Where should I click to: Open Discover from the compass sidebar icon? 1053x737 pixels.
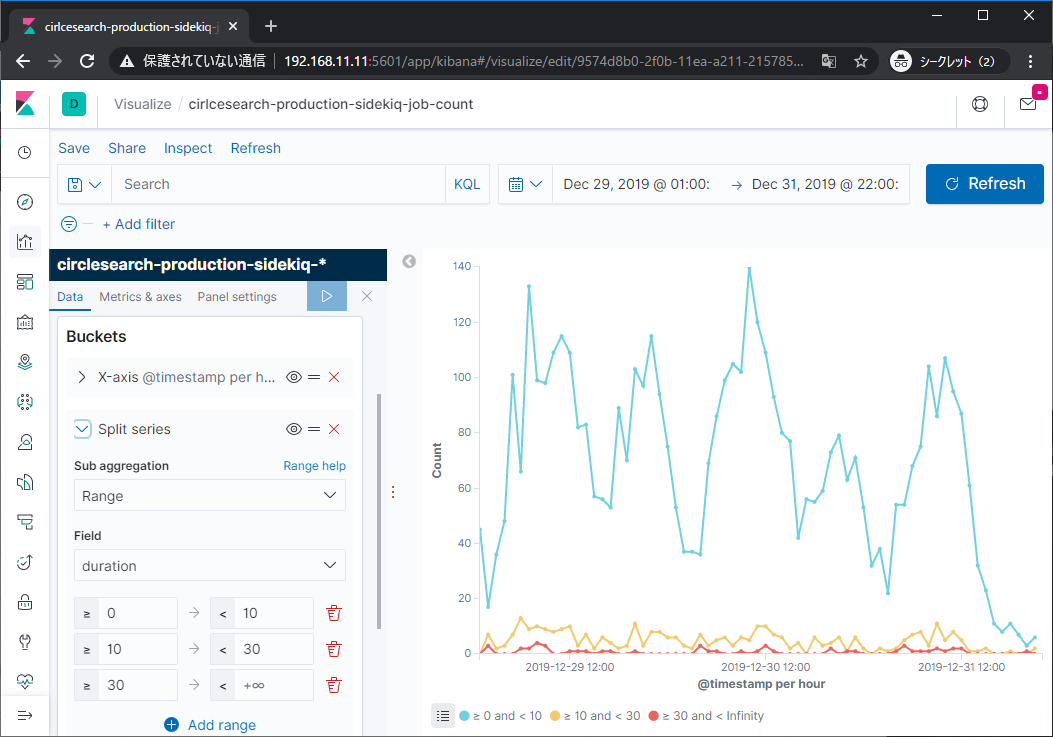[x=25, y=202]
